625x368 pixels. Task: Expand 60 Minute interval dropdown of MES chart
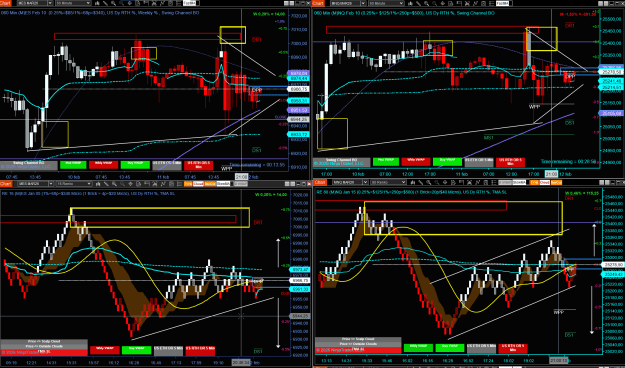tap(88, 3)
